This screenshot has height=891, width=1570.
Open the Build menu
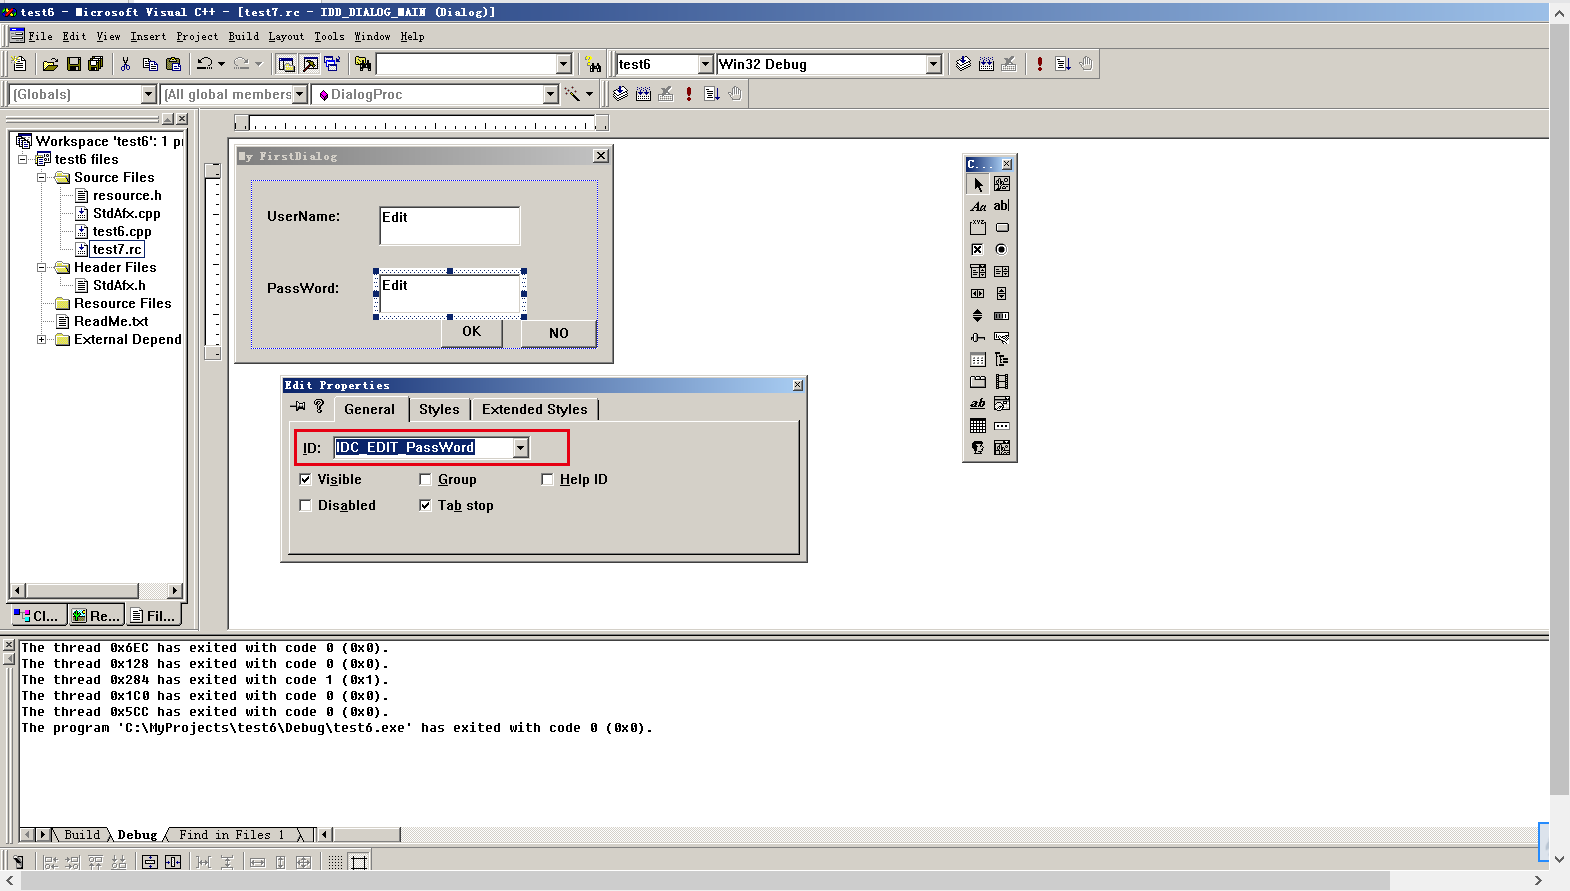243,37
